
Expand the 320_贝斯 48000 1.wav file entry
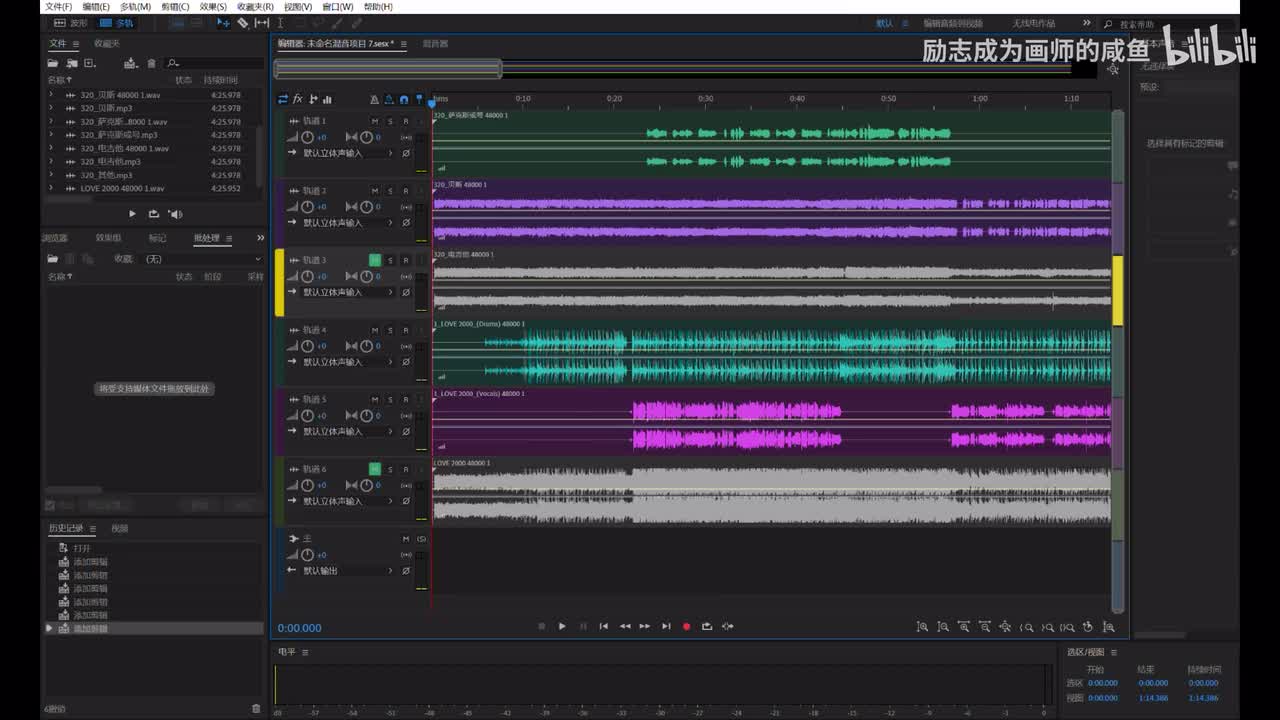[x=52, y=94]
